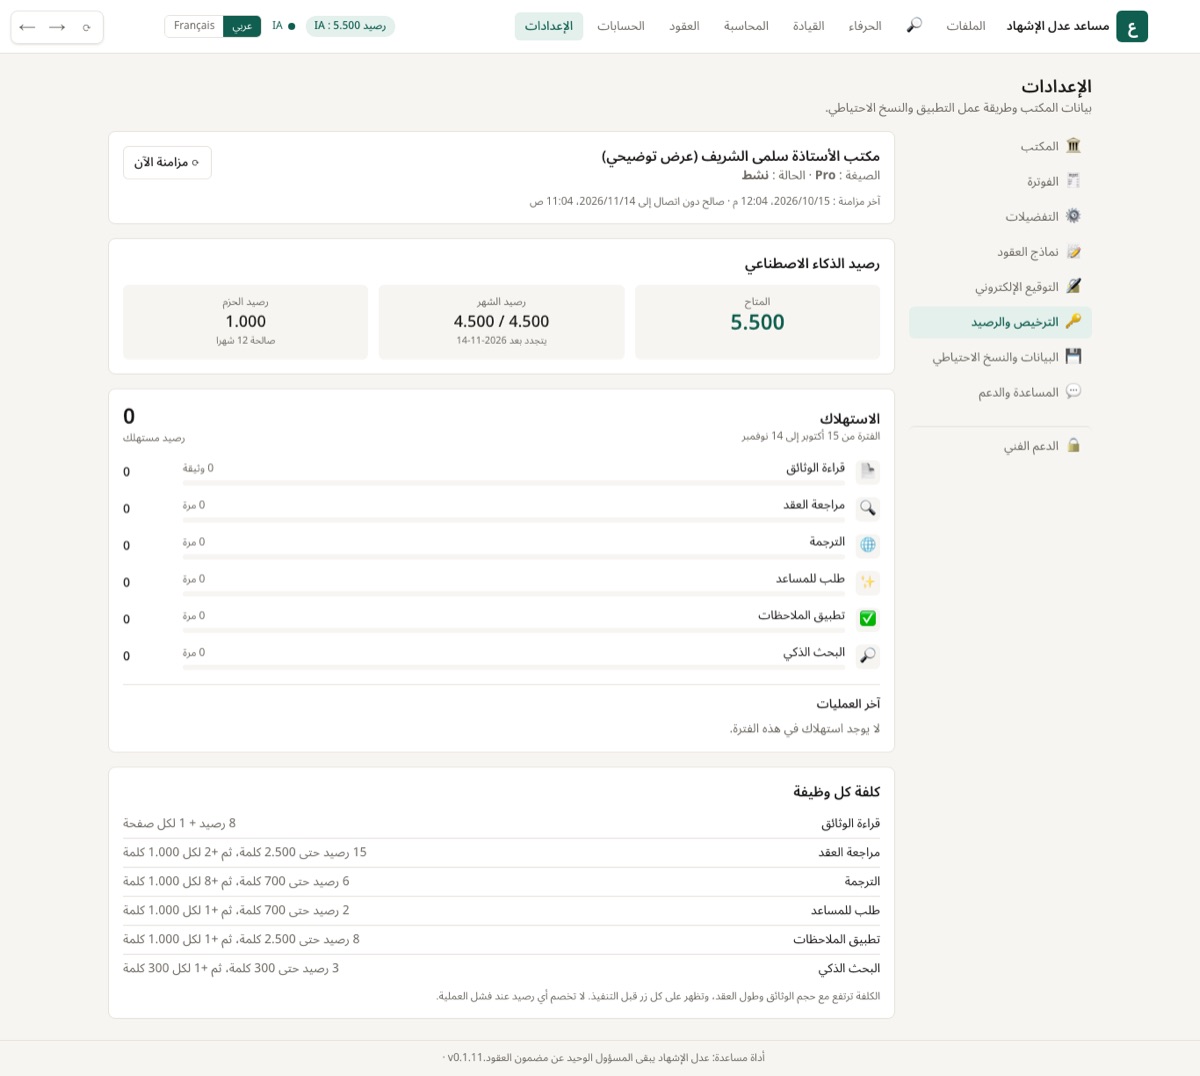Click the التوقيع الإلكتروني pen icon
The height and width of the screenshot is (1076, 1200).
coord(1073,287)
